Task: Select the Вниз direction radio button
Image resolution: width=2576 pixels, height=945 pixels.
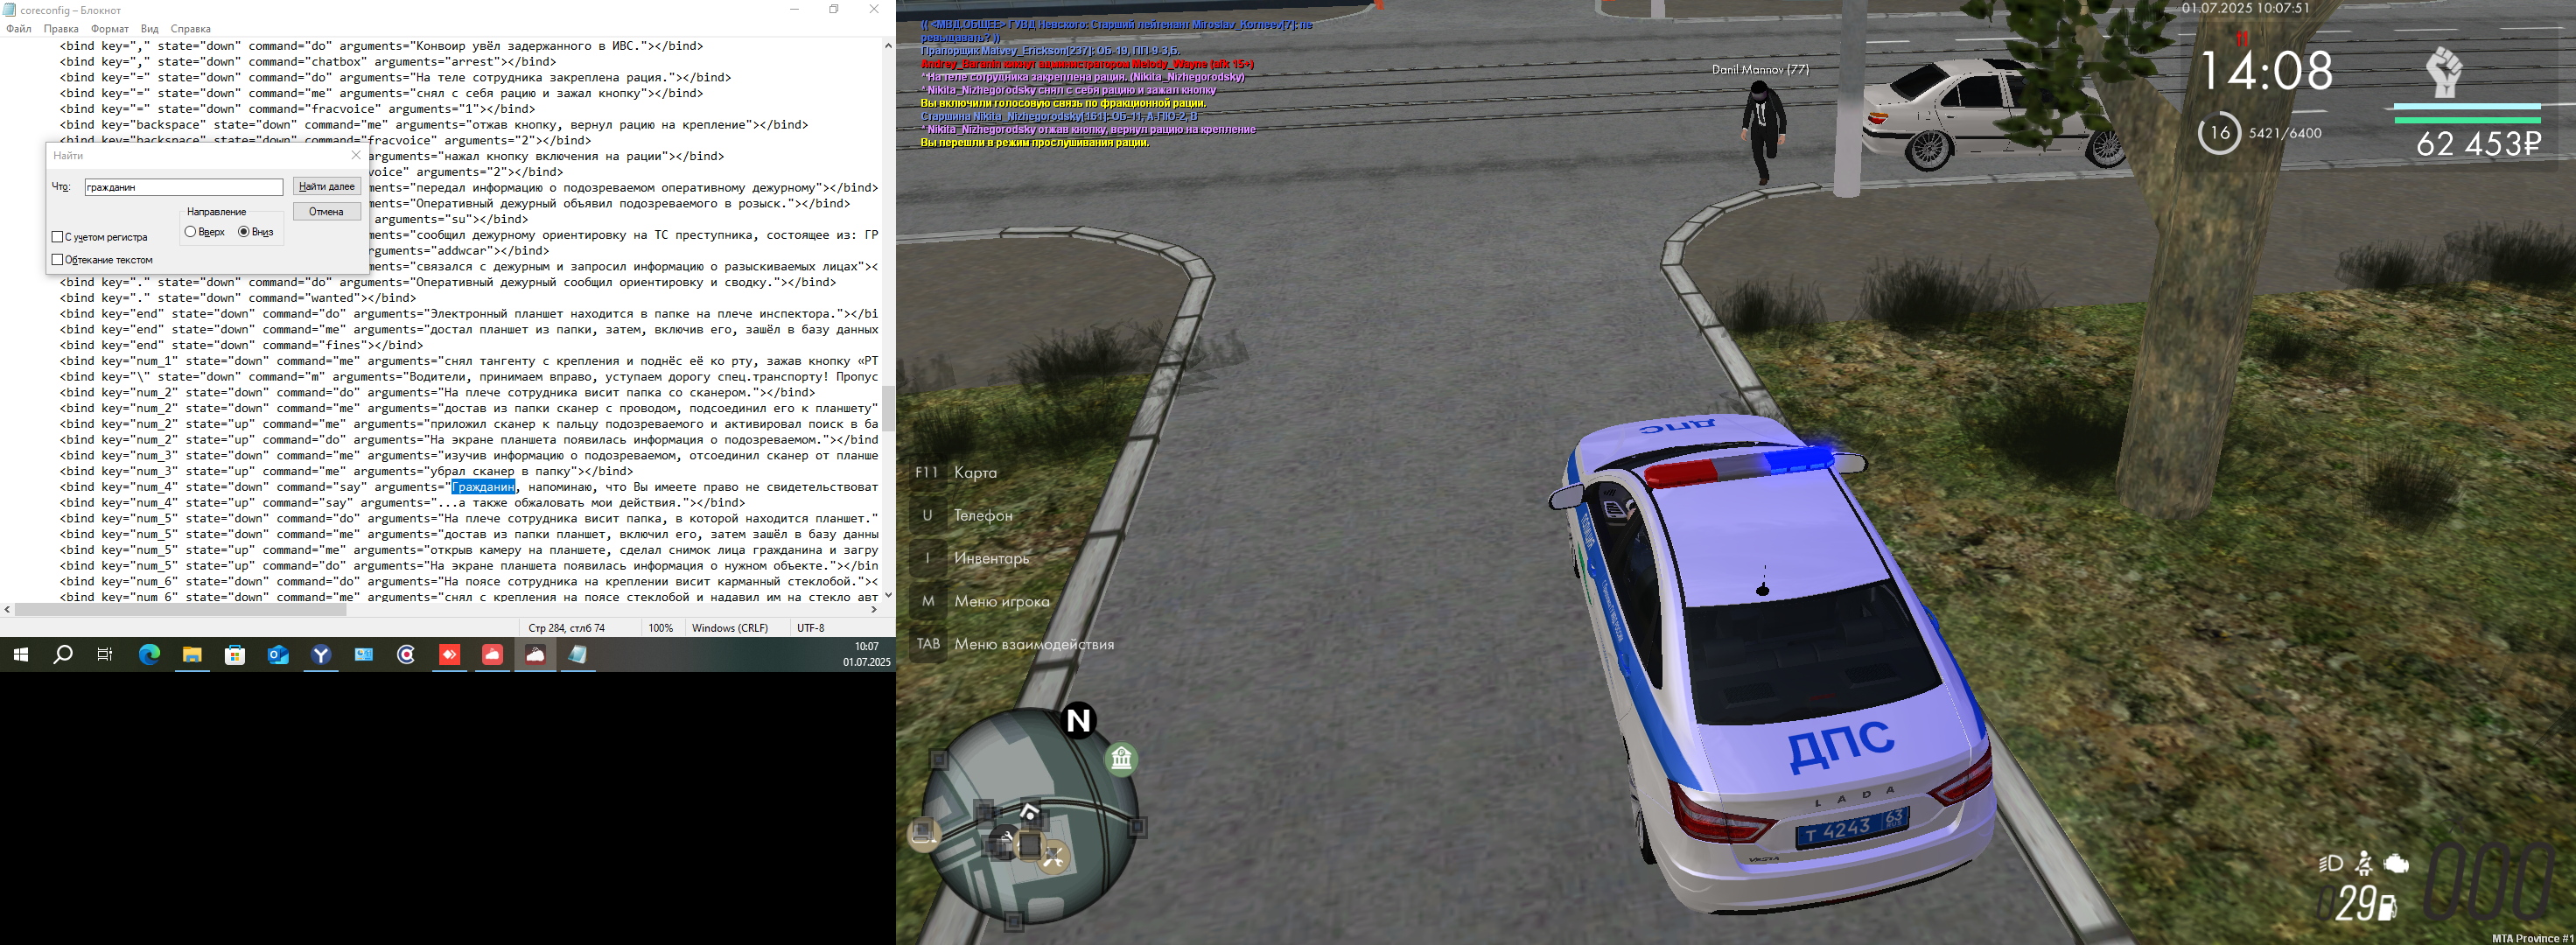Action: tap(244, 232)
